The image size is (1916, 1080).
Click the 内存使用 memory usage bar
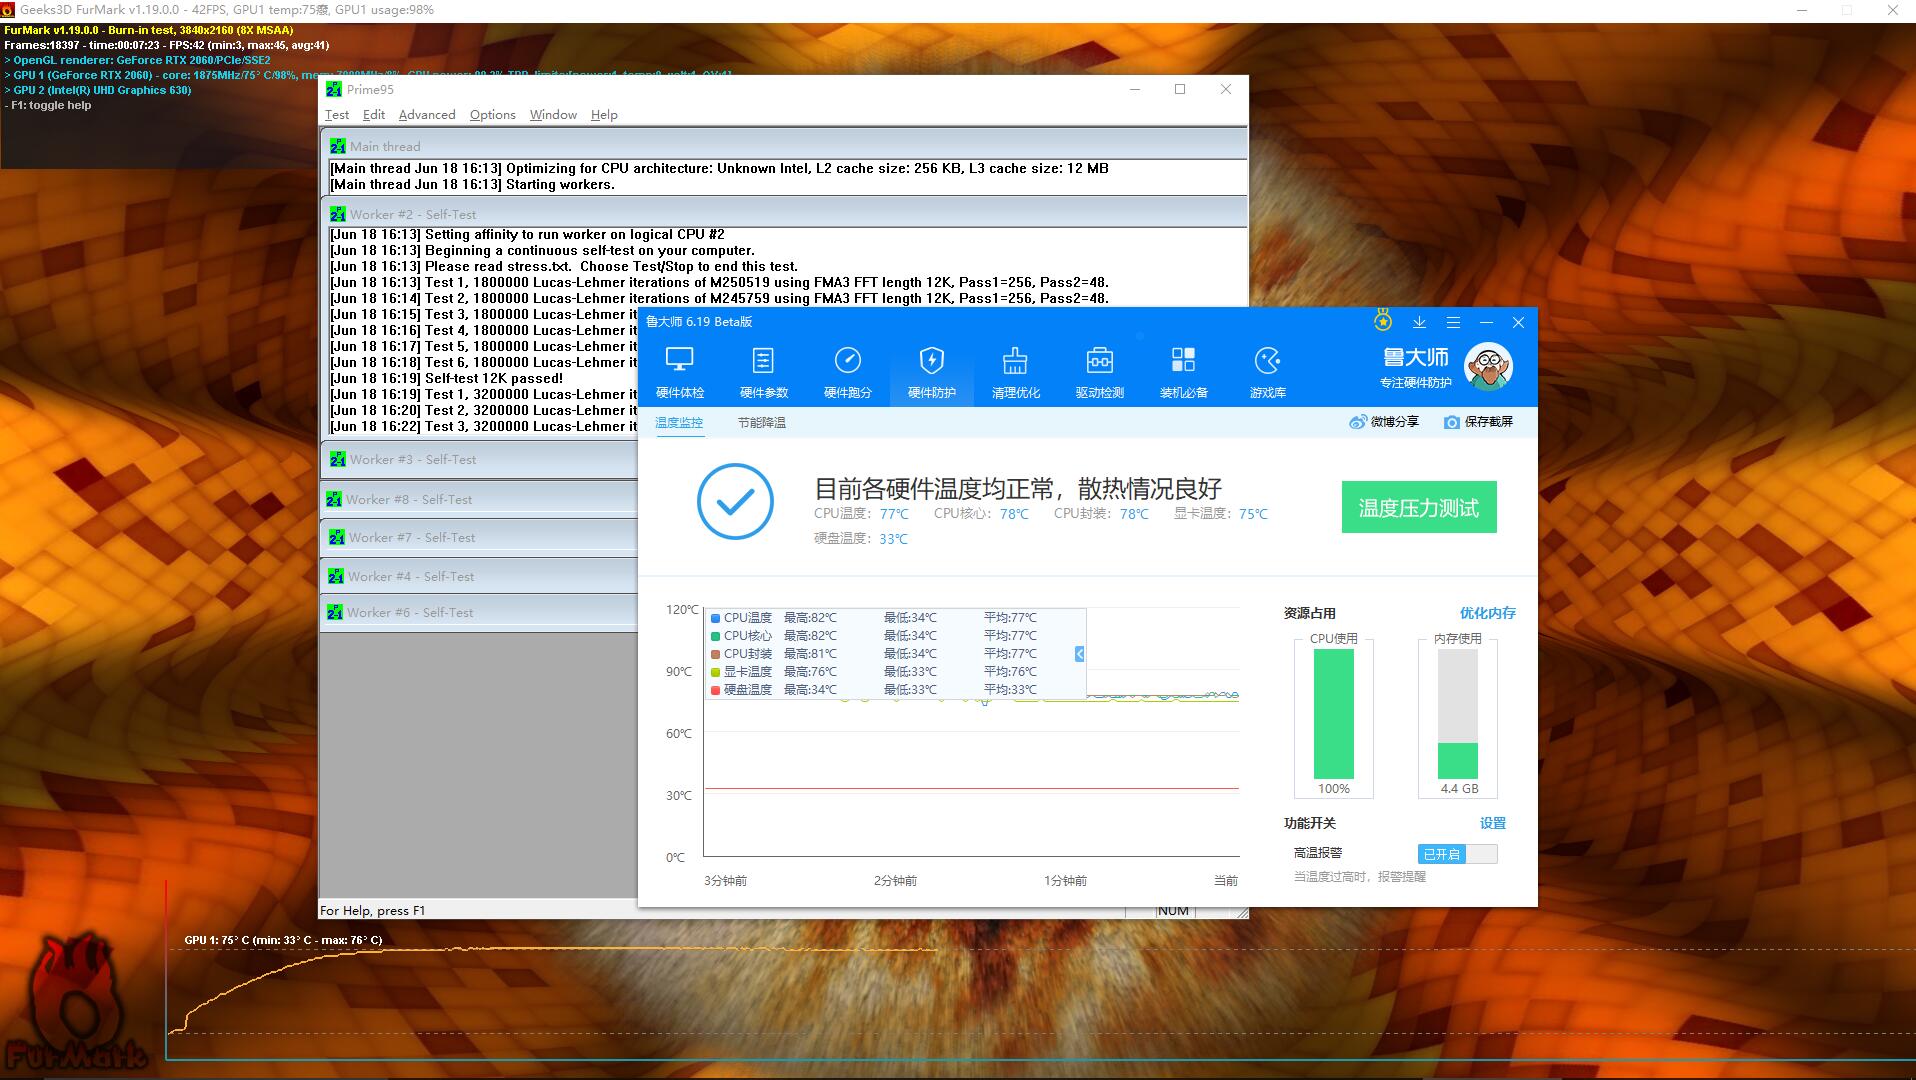[x=1458, y=714]
